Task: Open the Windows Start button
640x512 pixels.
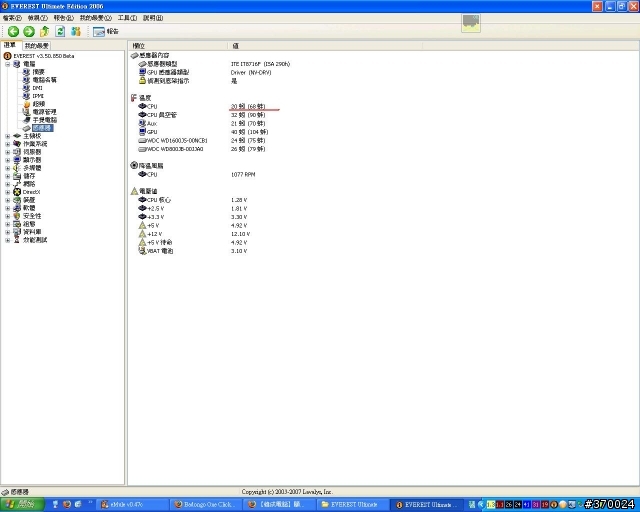Action: click(x=22, y=505)
